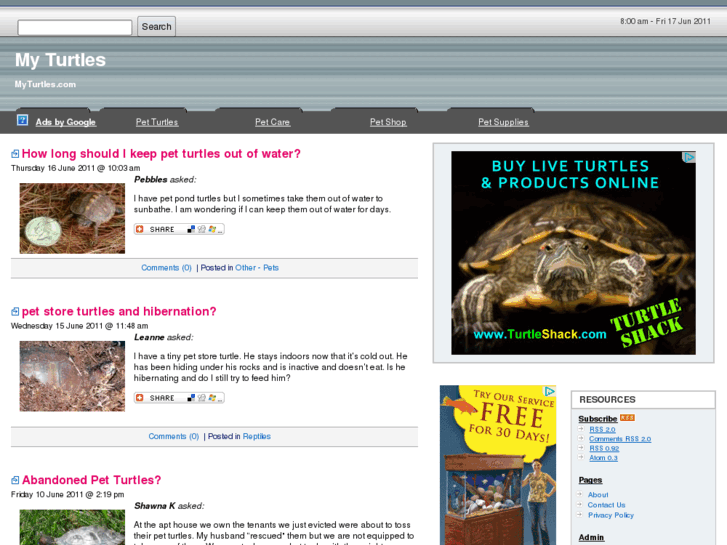Go to the About page link
The height and width of the screenshot is (545, 727).
[598, 494]
